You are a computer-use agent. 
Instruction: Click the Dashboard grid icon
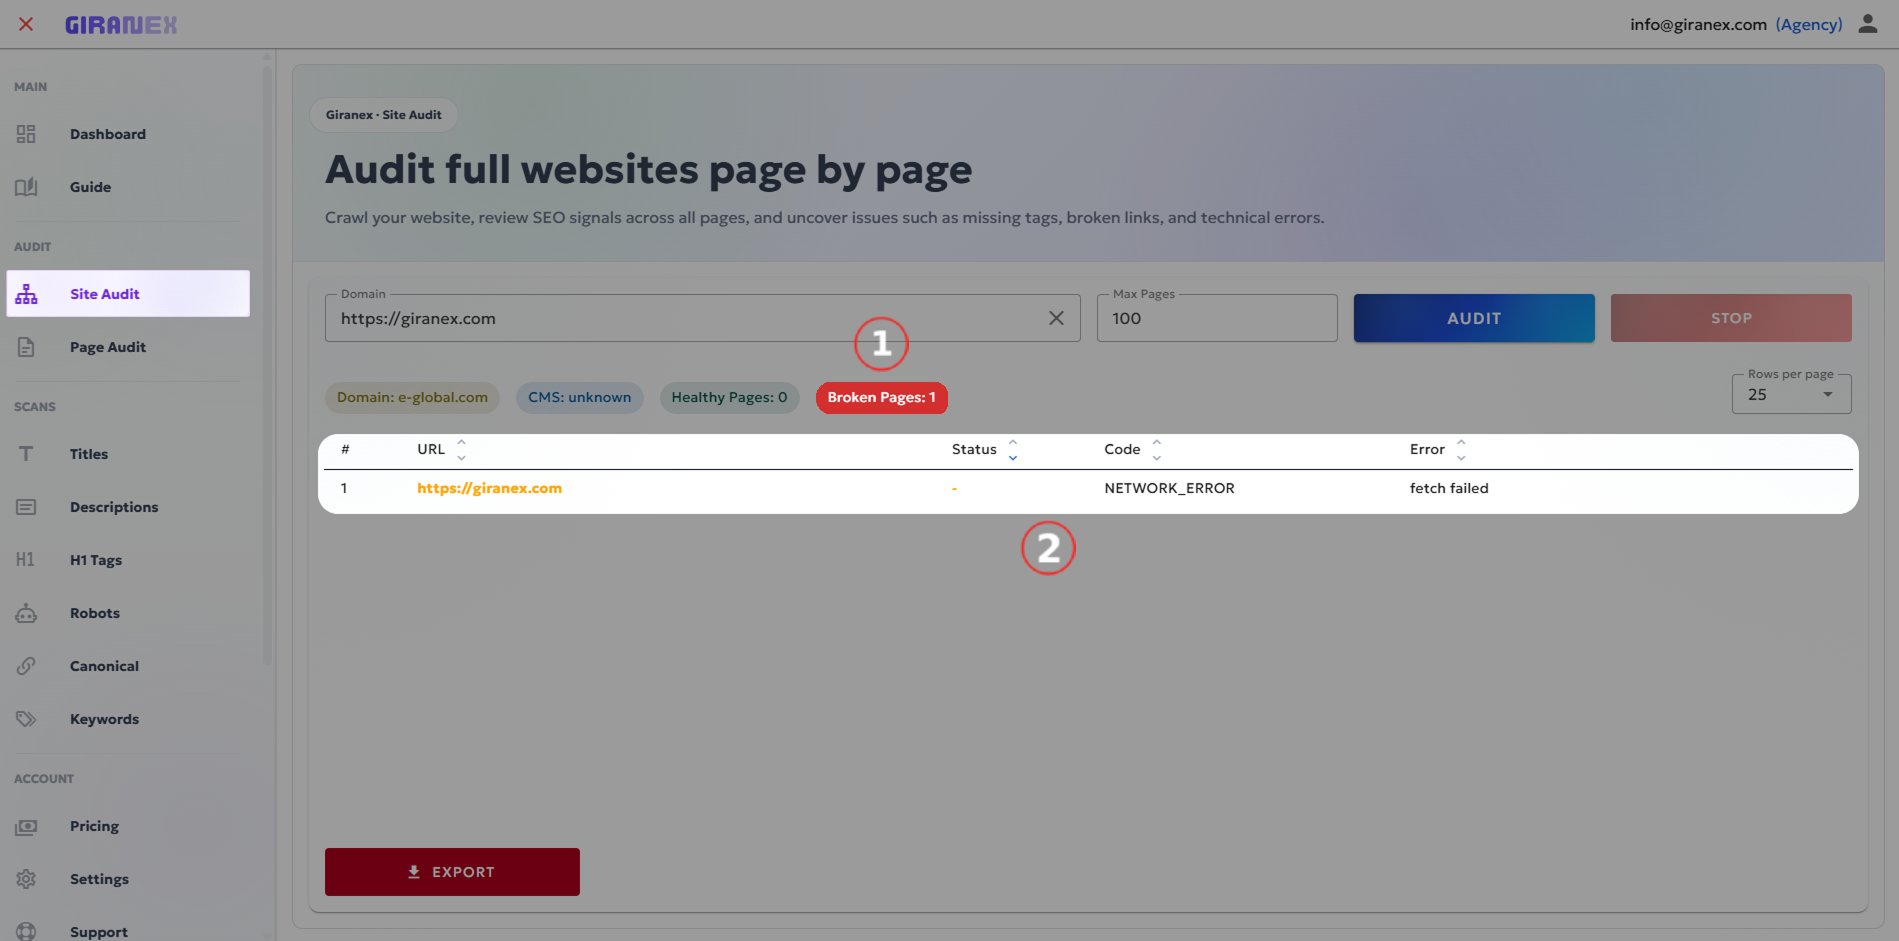(x=26, y=134)
